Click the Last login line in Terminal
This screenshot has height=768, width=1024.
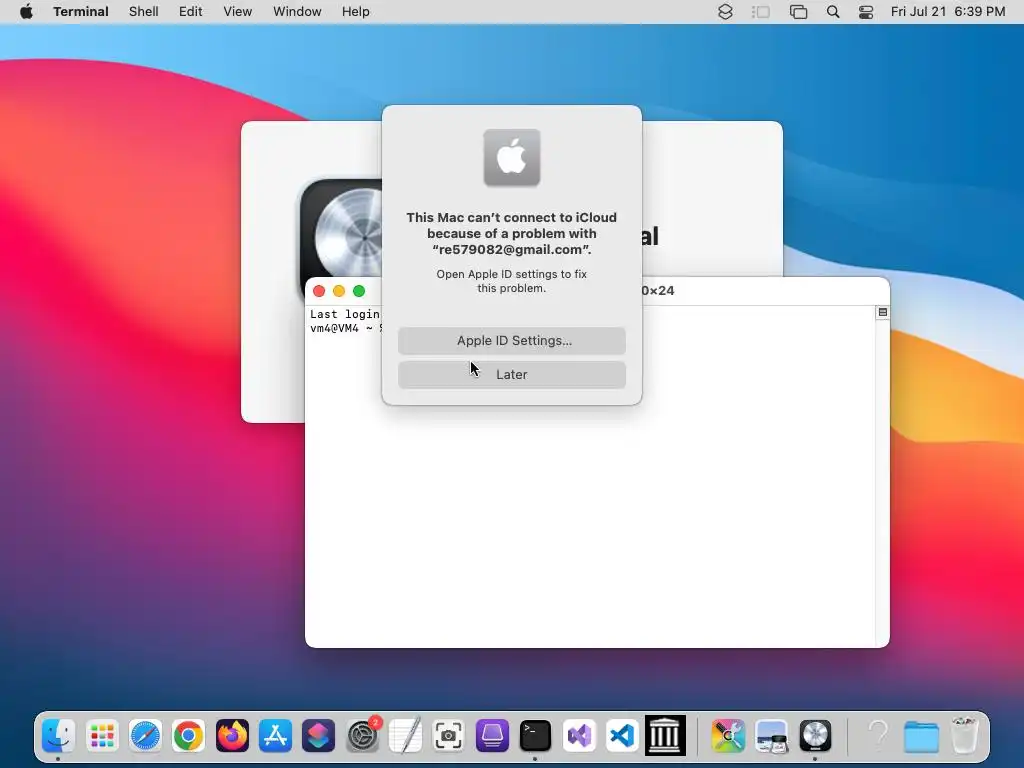pyautogui.click(x=345, y=314)
